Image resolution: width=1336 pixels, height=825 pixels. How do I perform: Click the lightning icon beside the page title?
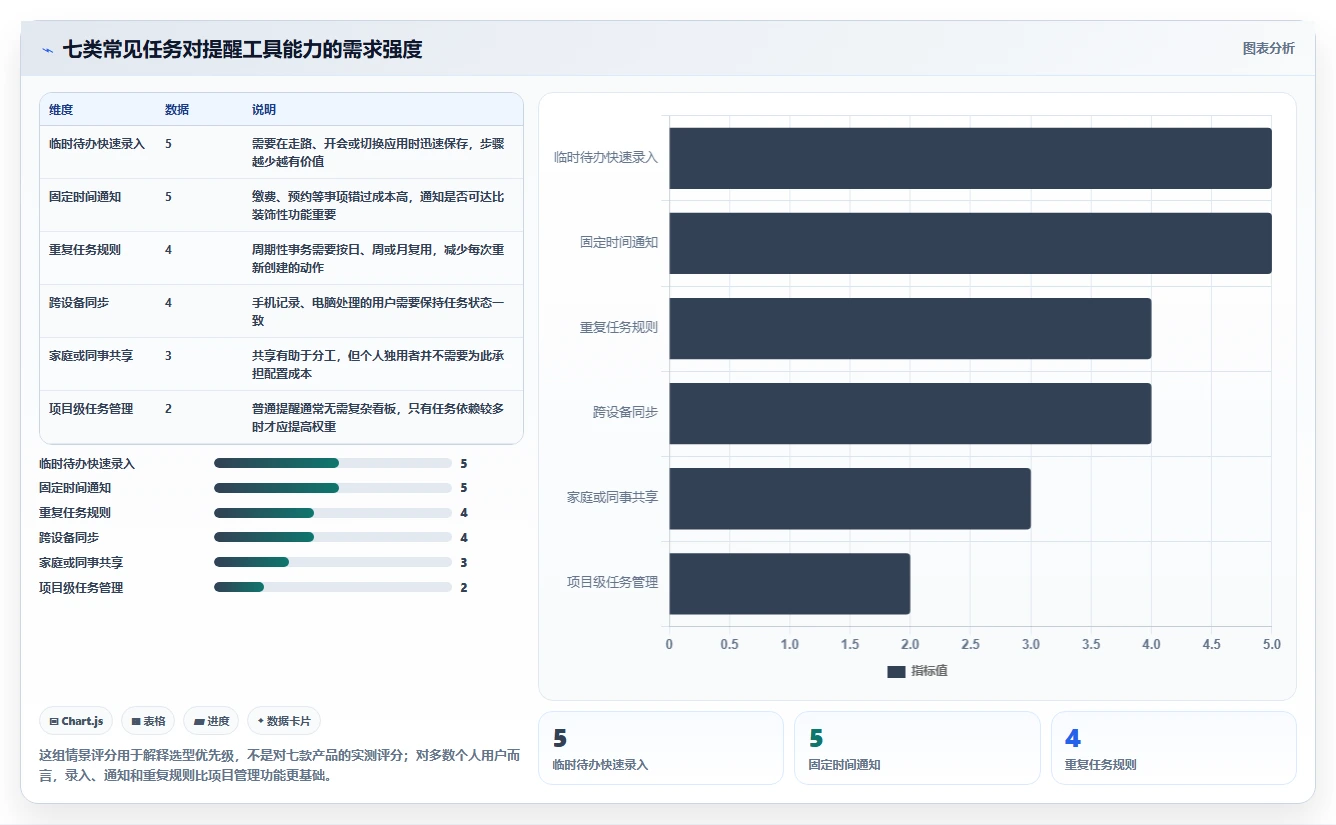pyautogui.click(x=47, y=49)
